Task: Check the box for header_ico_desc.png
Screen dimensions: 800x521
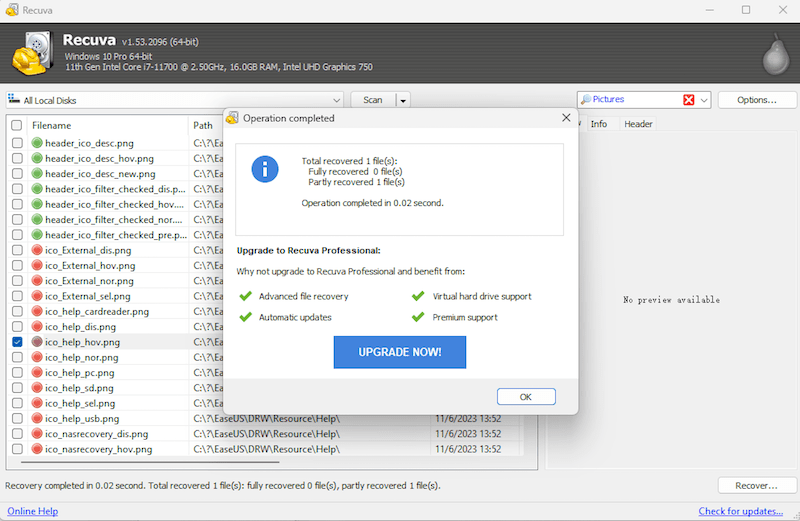Action: (x=17, y=143)
